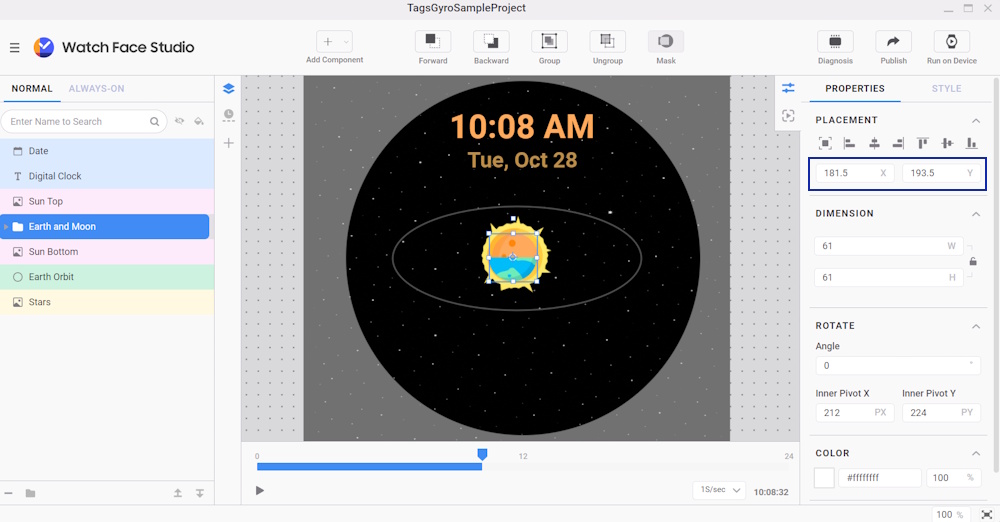This screenshot has width=1000, height=522.
Task: Click the Publish button
Action: click(893, 42)
